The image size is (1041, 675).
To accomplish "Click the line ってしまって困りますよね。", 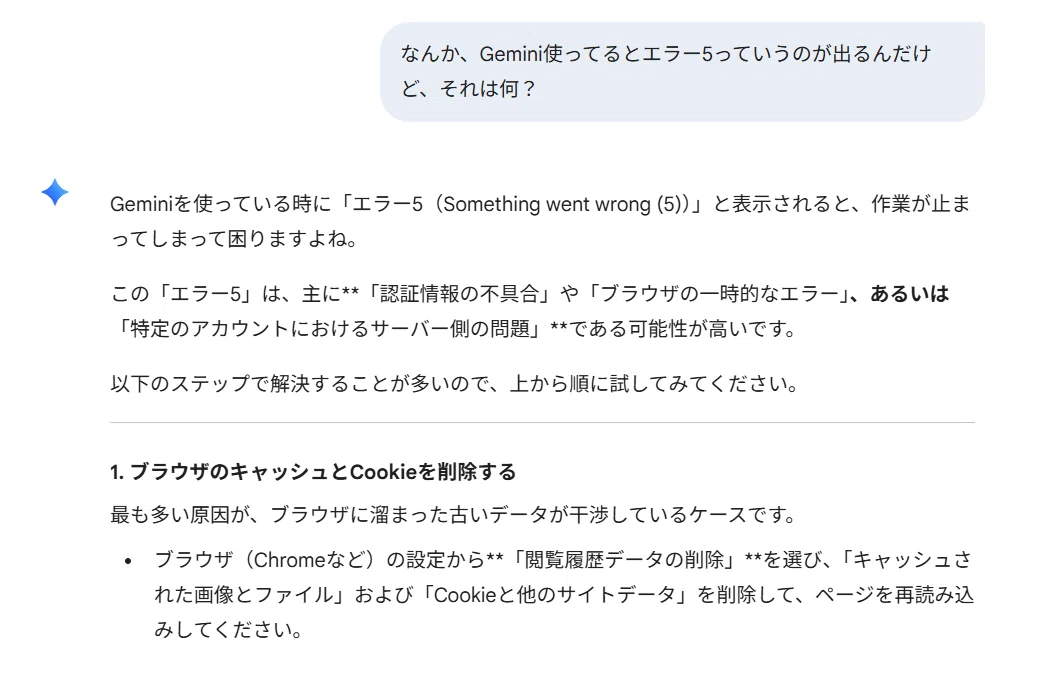I will (235, 239).
